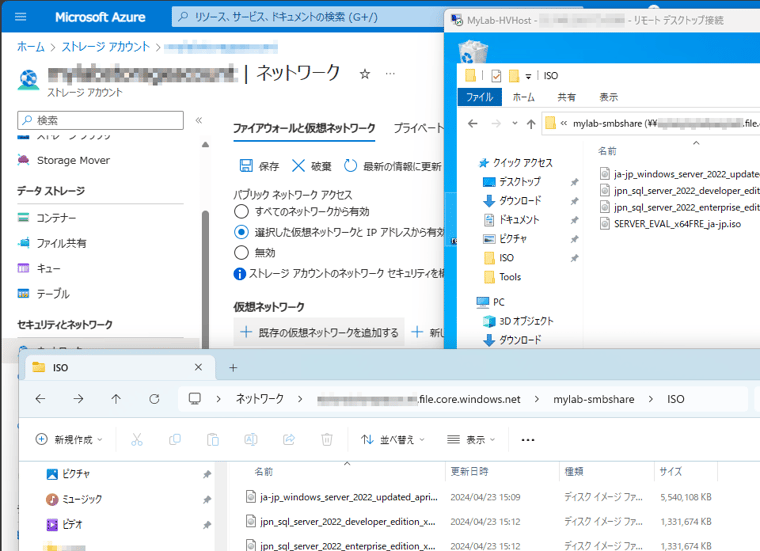Click the back arrow in remote Explorer
Viewport: 760px width, 551px height.
(473, 124)
